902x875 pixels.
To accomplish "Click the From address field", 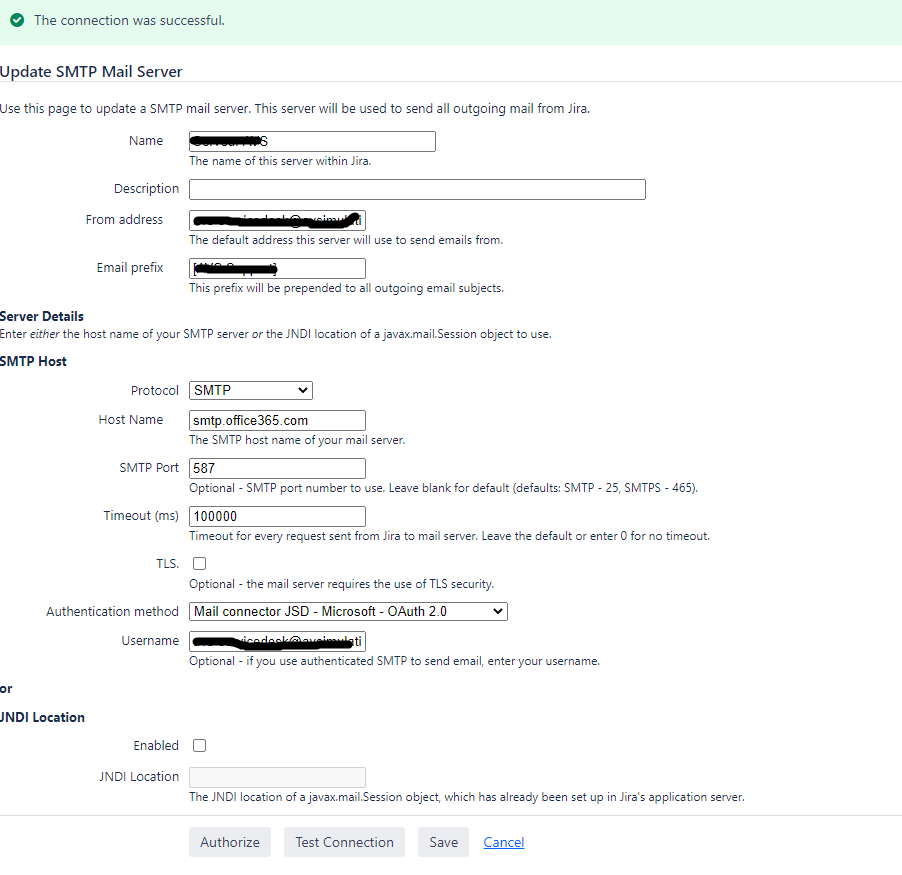I will click(277, 220).
